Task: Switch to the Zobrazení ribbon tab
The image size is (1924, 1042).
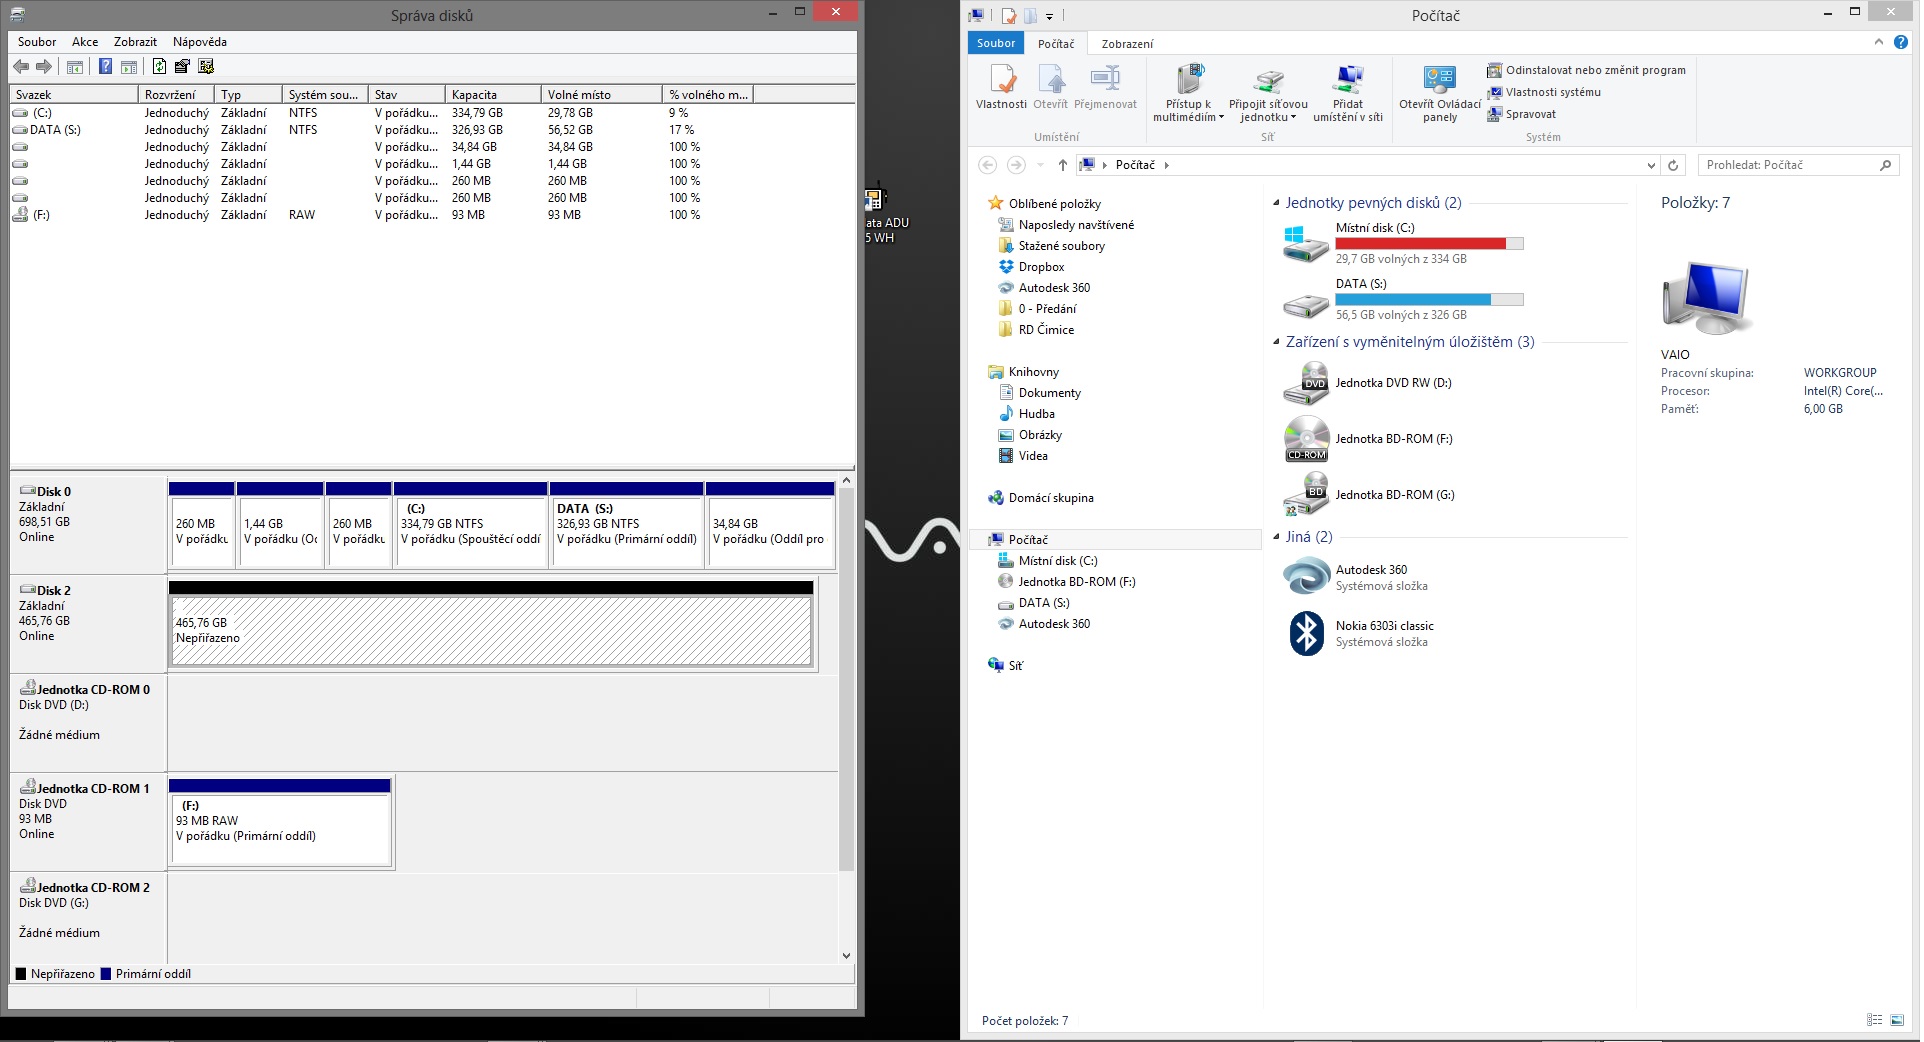Action: point(1126,44)
